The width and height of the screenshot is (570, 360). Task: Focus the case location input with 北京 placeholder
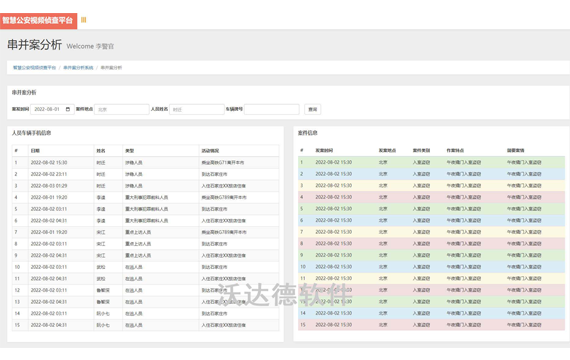(122, 109)
